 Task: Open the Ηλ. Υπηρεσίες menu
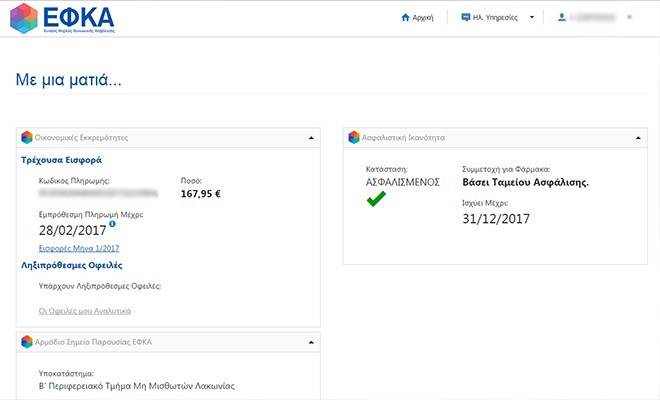coord(495,18)
